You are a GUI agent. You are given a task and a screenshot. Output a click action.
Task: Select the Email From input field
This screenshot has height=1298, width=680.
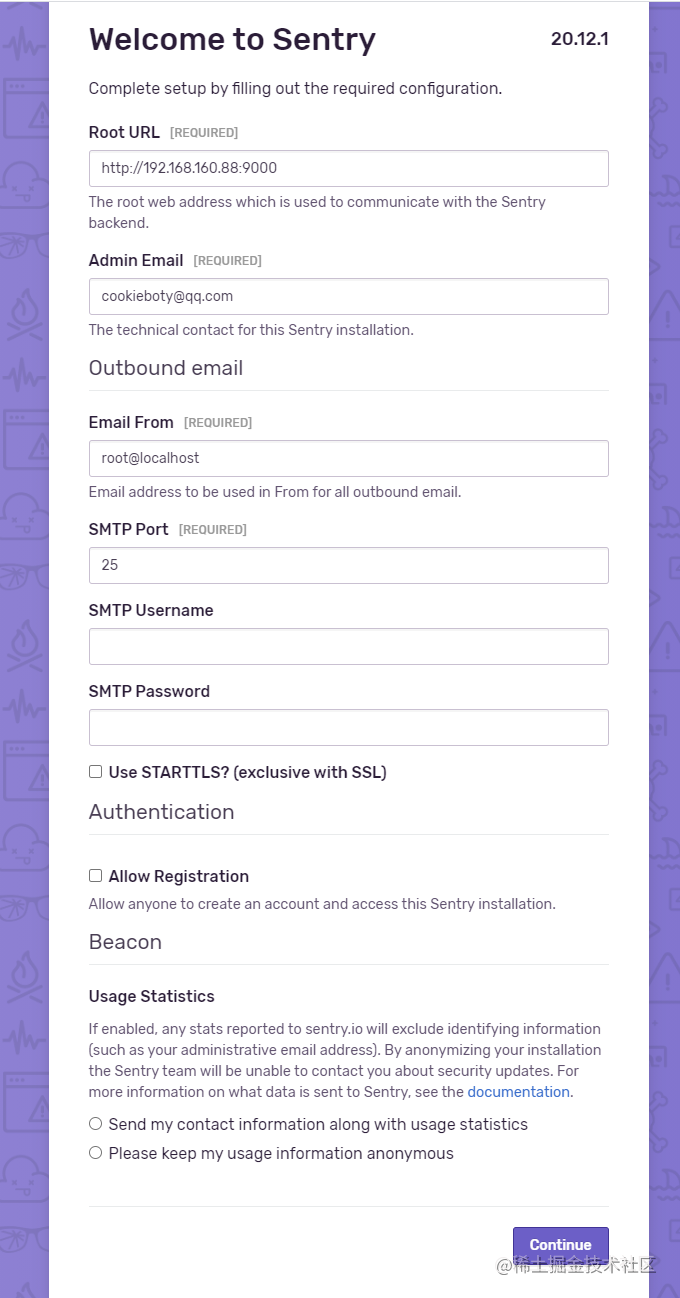348,458
